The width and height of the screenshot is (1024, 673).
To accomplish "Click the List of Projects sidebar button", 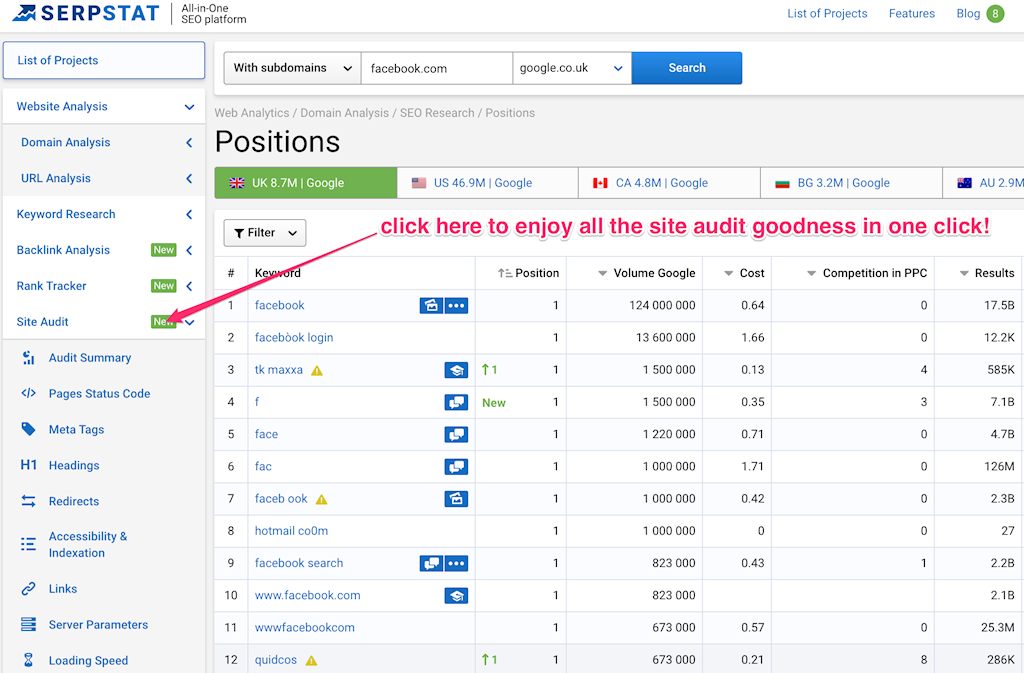I will point(104,60).
